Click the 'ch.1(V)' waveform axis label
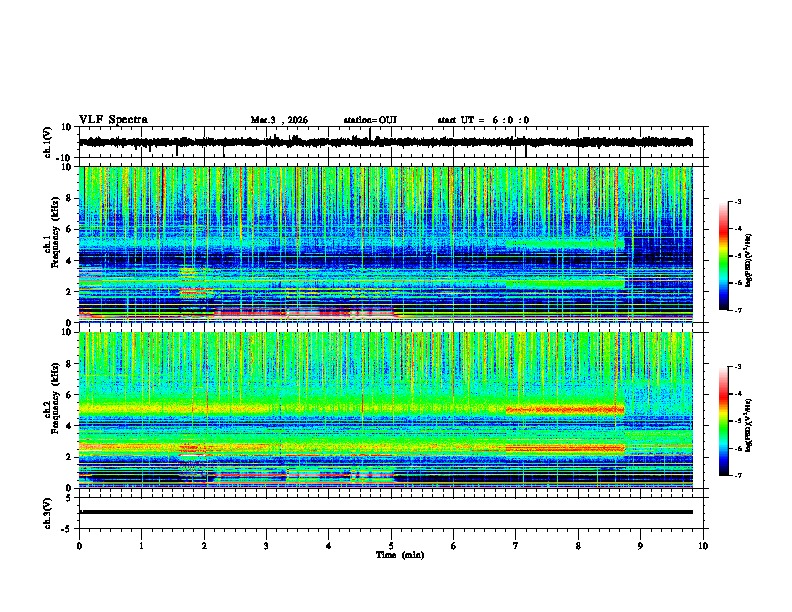This screenshot has height=612, width=792. (48, 142)
